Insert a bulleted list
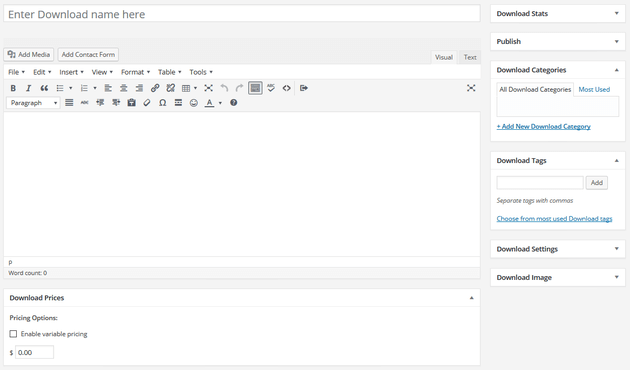 pos(60,88)
